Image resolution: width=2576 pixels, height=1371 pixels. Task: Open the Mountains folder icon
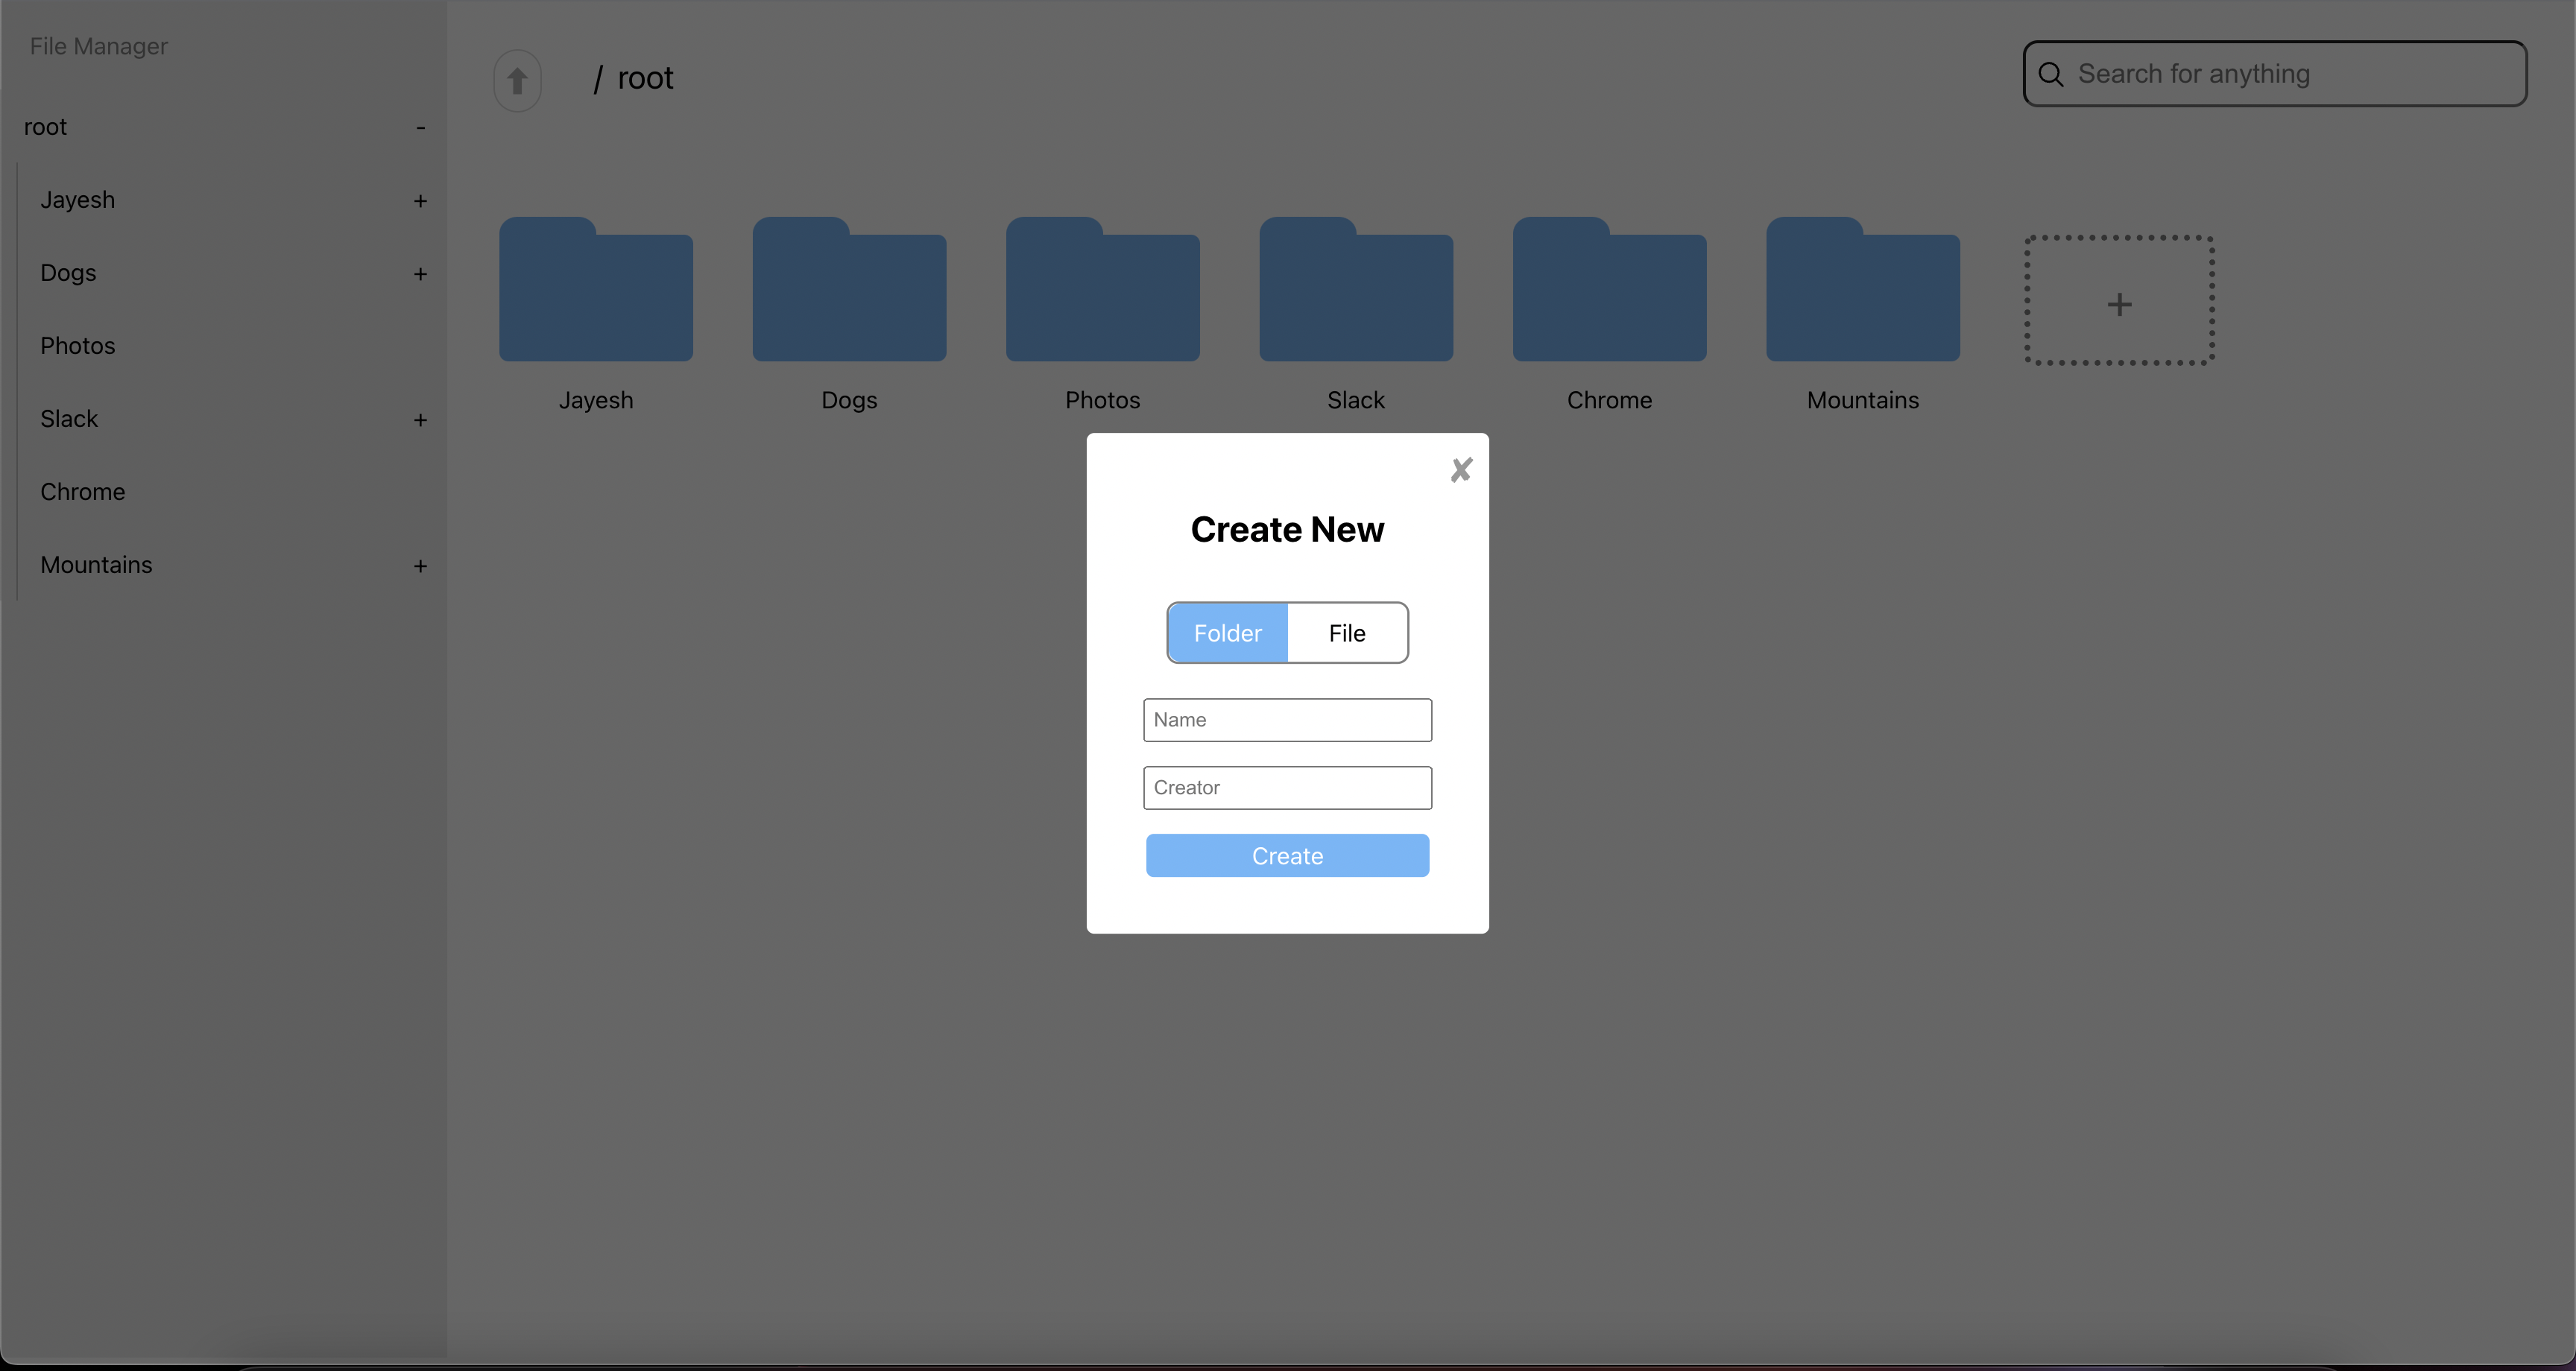tap(1862, 291)
